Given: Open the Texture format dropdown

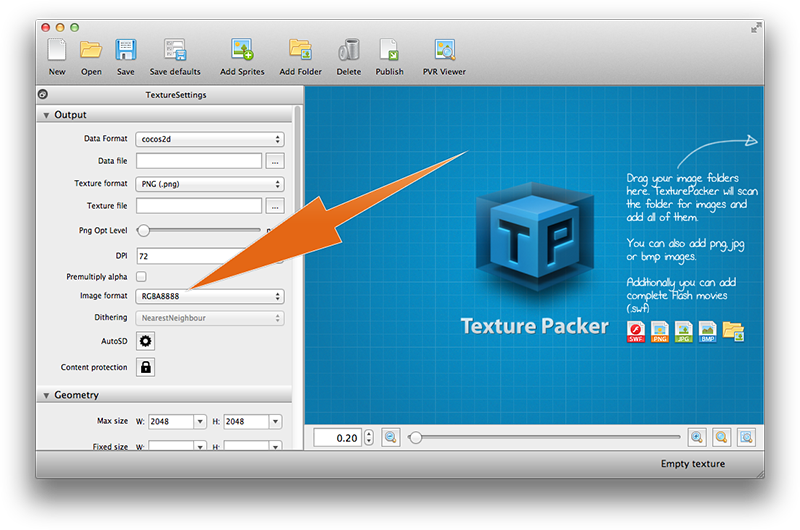Looking at the screenshot, I should pos(209,184).
